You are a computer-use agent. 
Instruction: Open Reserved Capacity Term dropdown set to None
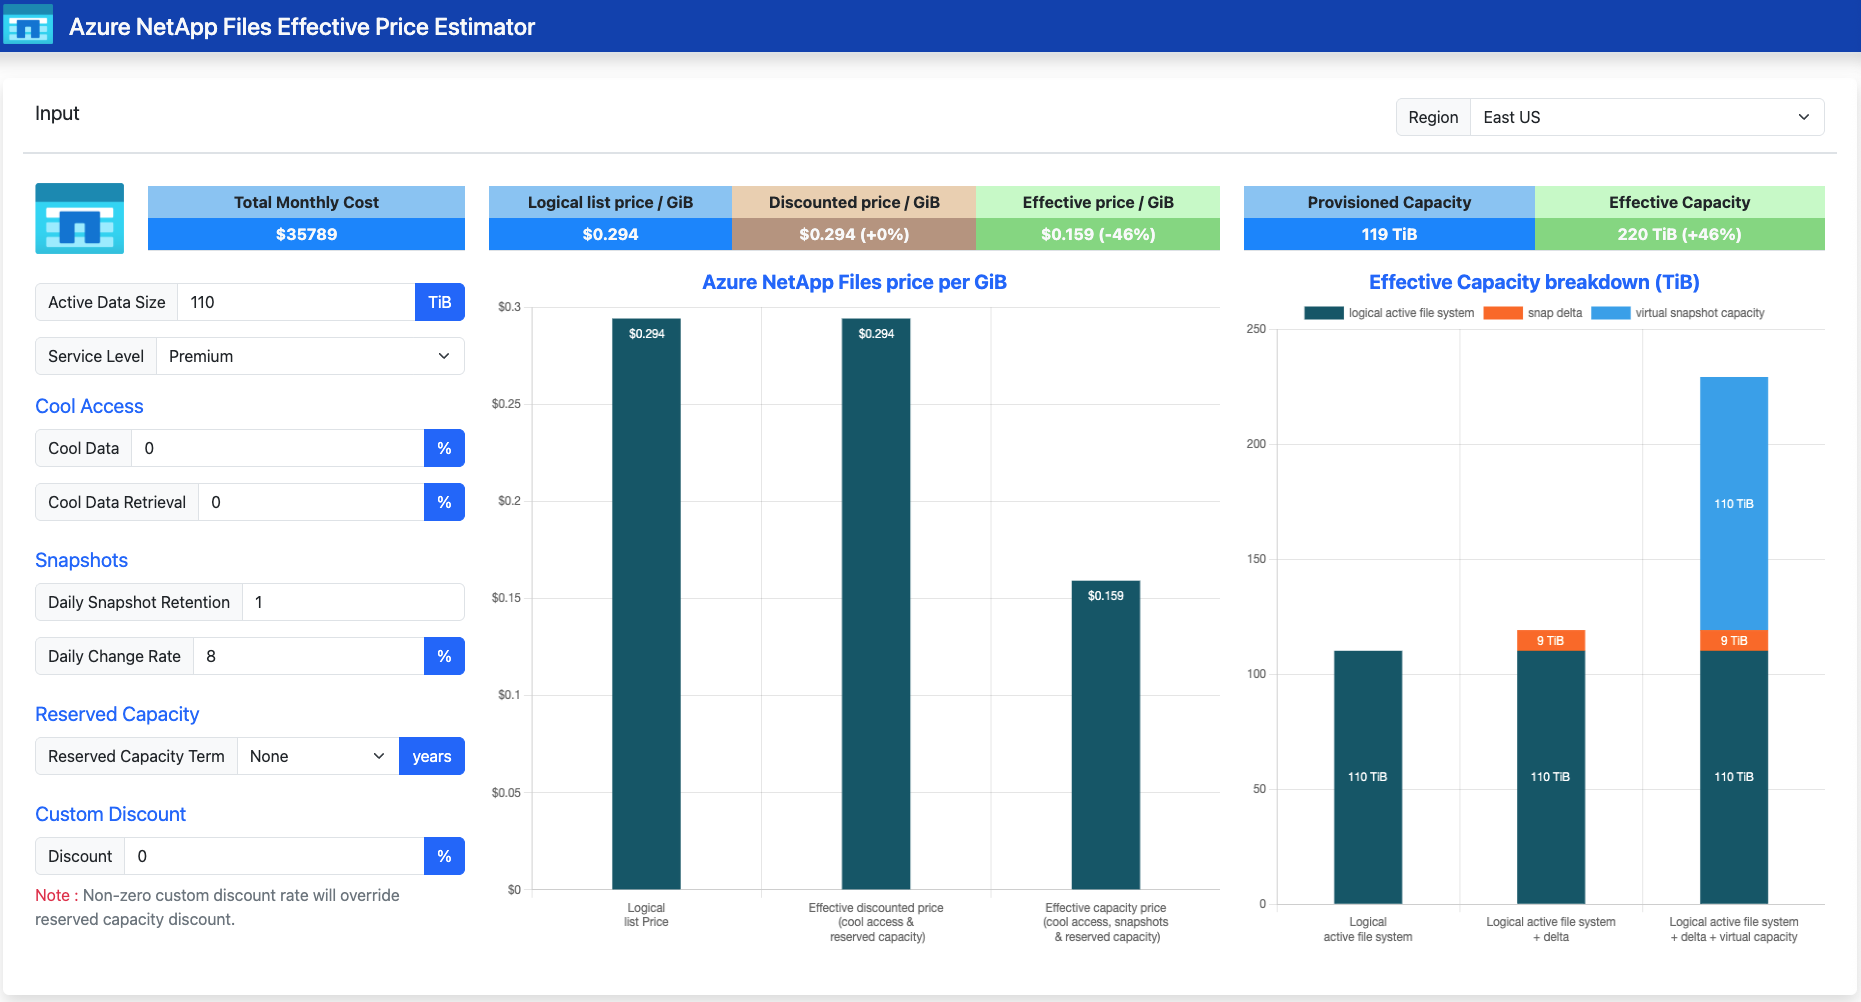318,756
